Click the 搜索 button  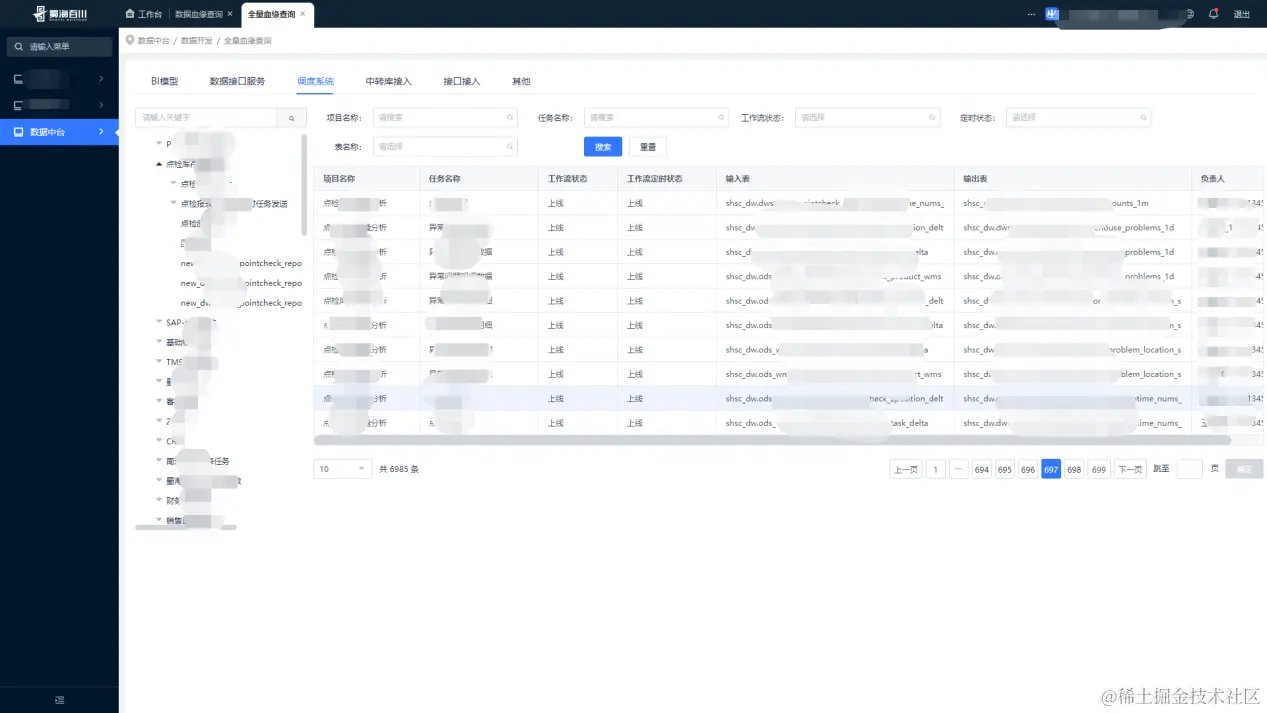603,147
